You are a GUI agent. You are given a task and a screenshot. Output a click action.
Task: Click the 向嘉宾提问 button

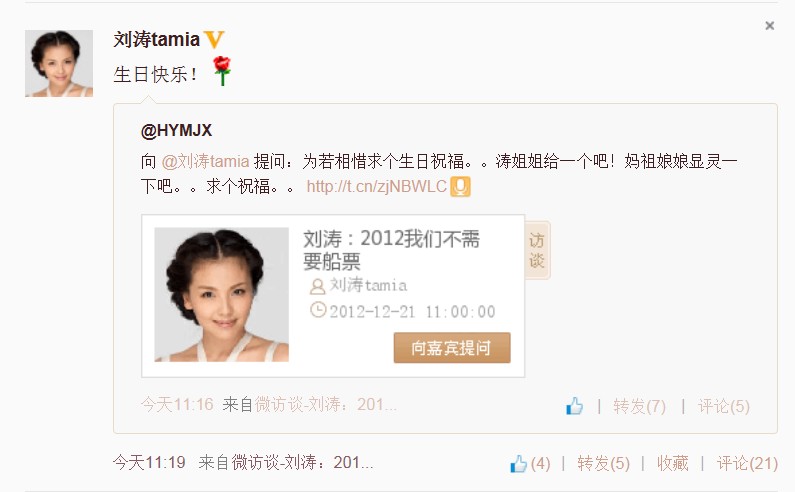tap(452, 348)
